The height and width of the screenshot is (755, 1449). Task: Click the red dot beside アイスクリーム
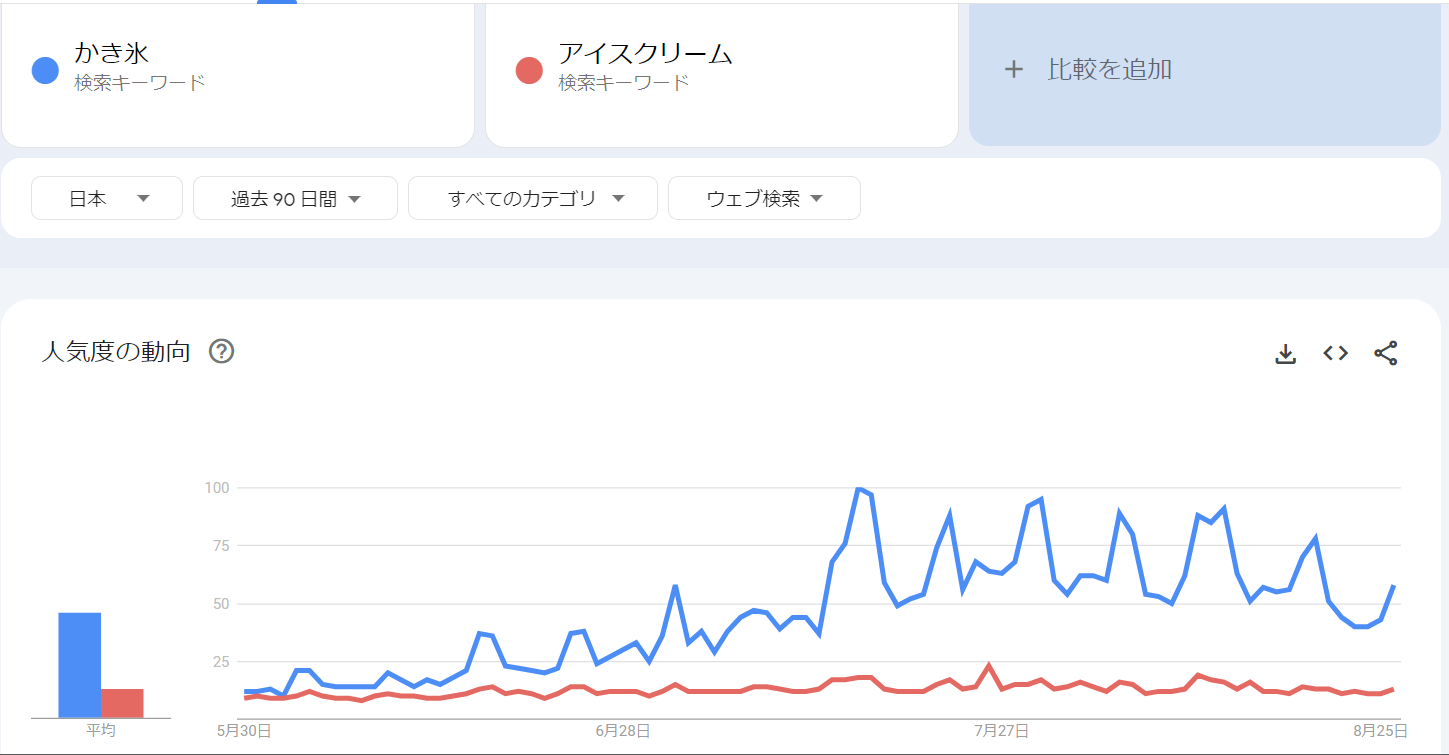pyautogui.click(x=529, y=70)
